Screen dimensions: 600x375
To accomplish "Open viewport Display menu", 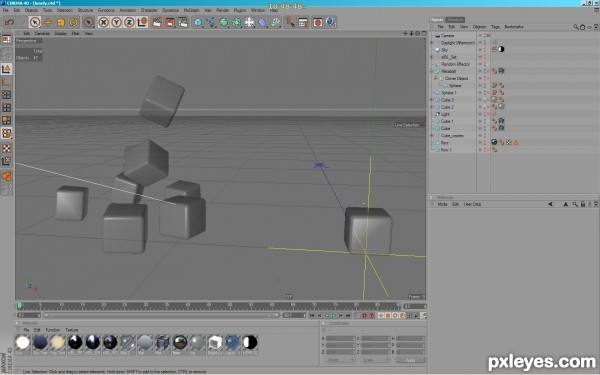I will 60,33.
